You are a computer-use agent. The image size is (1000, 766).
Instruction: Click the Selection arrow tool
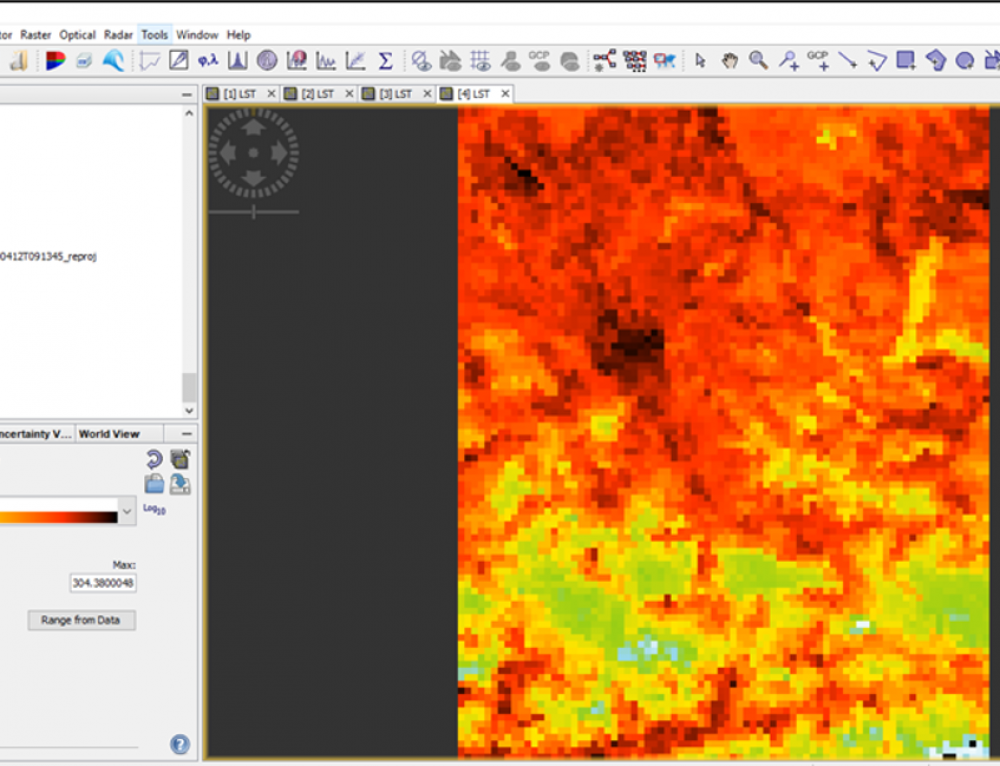point(703,61)
